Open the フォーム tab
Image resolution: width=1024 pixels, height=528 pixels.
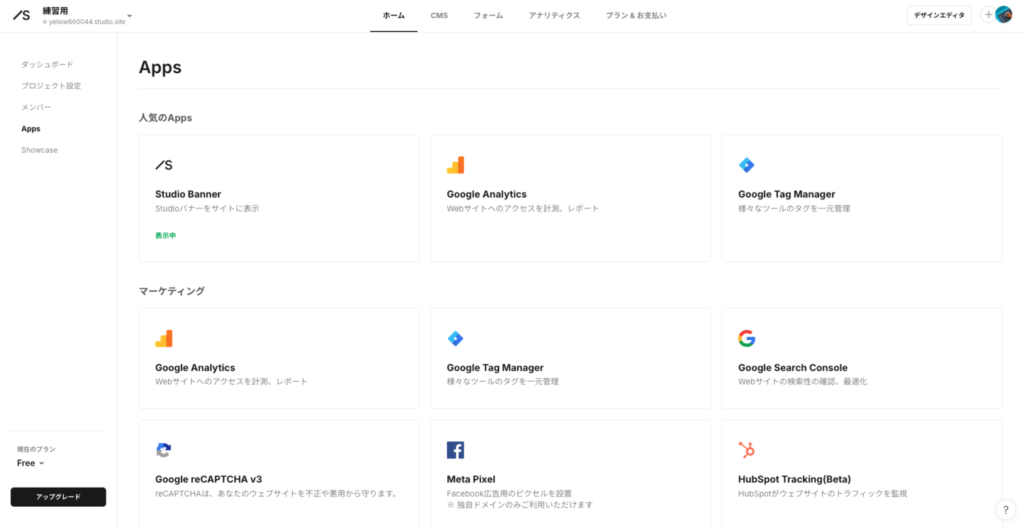tap(488, 16)
